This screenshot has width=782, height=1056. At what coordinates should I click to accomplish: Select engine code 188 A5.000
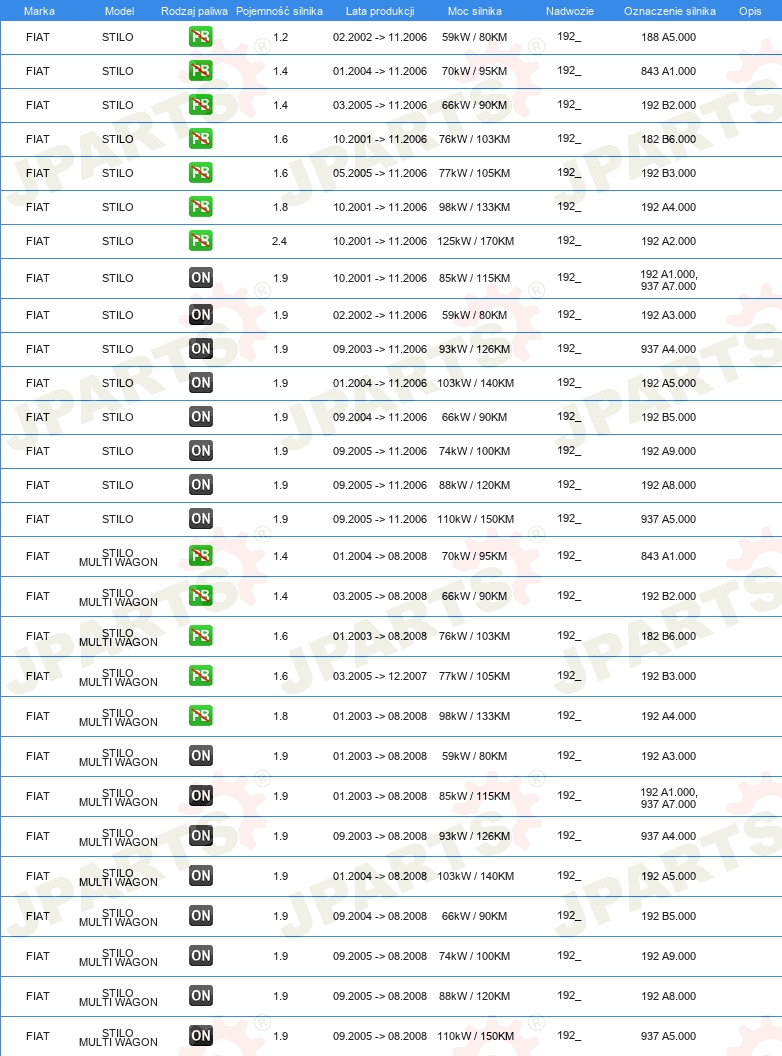click(x=668, y=37)
